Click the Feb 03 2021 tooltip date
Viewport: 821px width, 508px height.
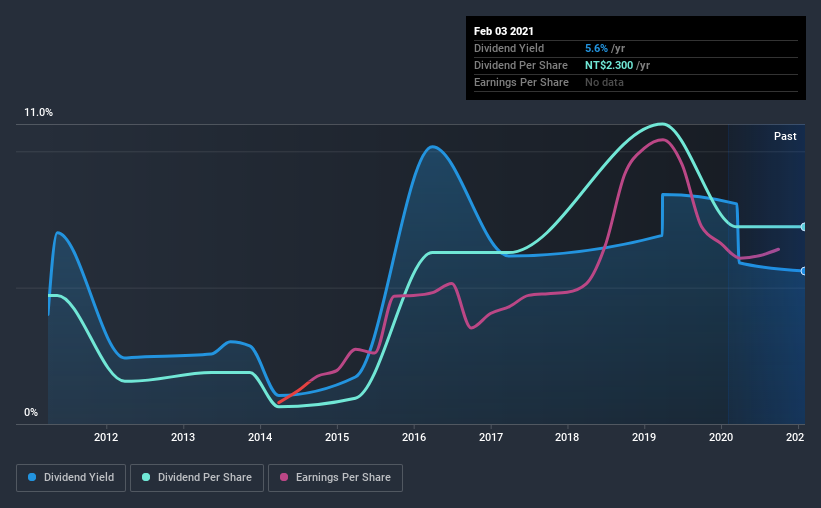click(504, 31)
